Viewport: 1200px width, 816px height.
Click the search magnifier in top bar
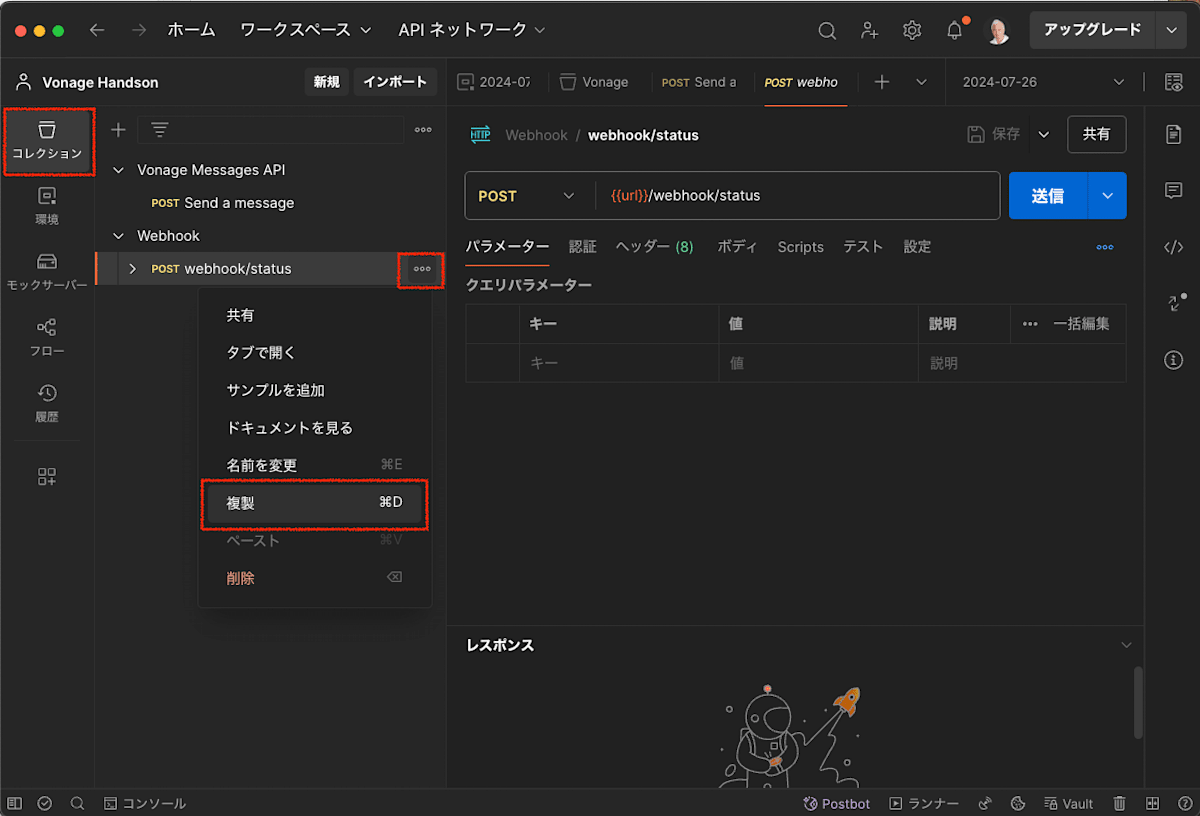[x=827, y=31]
